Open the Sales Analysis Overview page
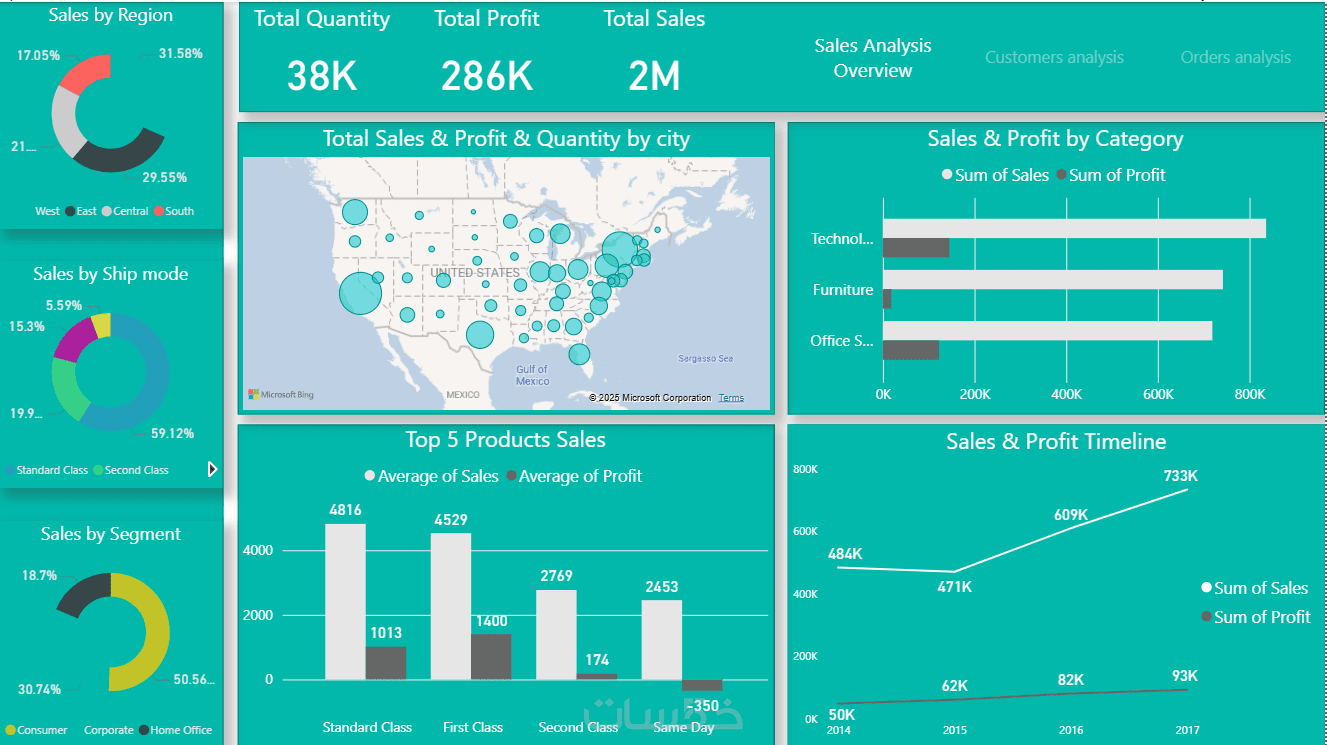 coord(872,58)
